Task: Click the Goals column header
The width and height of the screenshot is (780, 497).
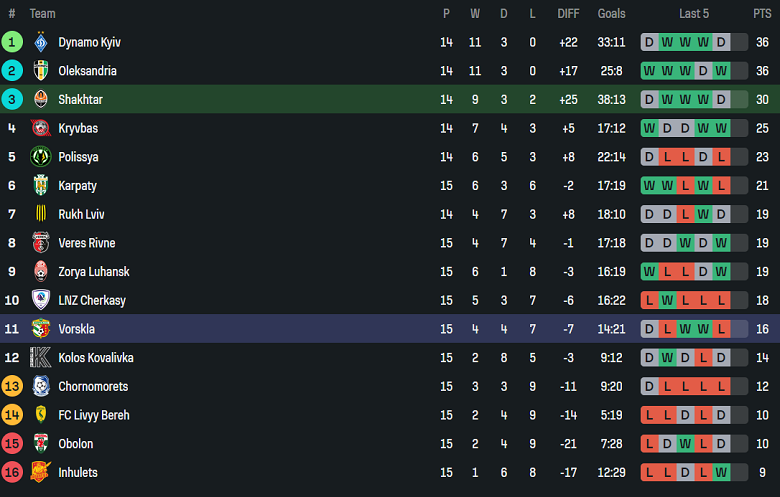Action: click(x=611, y=14)
